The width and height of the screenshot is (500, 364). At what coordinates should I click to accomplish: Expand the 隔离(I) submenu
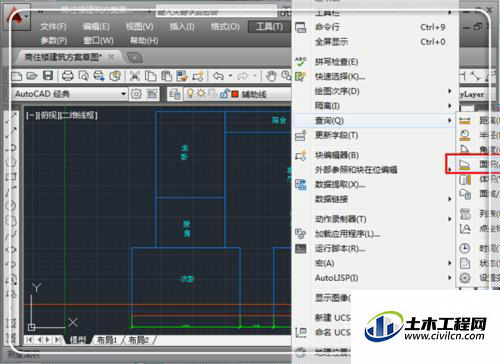(449, 106)
